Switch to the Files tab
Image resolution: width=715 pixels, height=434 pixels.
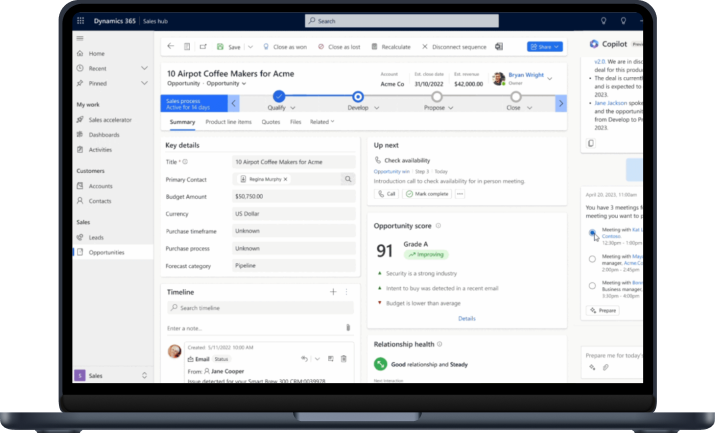295,122
